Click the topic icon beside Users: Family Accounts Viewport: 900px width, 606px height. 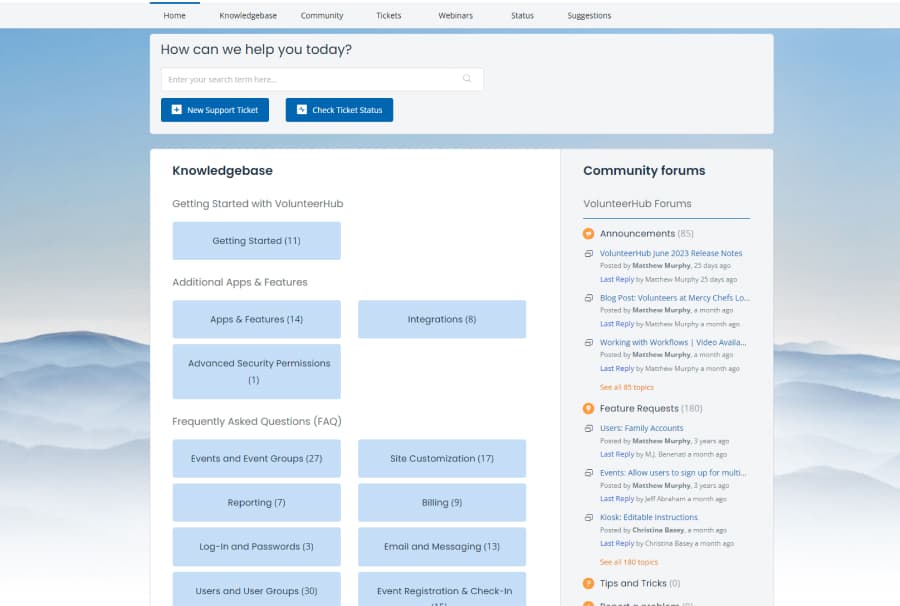click(x=588, y=428)
